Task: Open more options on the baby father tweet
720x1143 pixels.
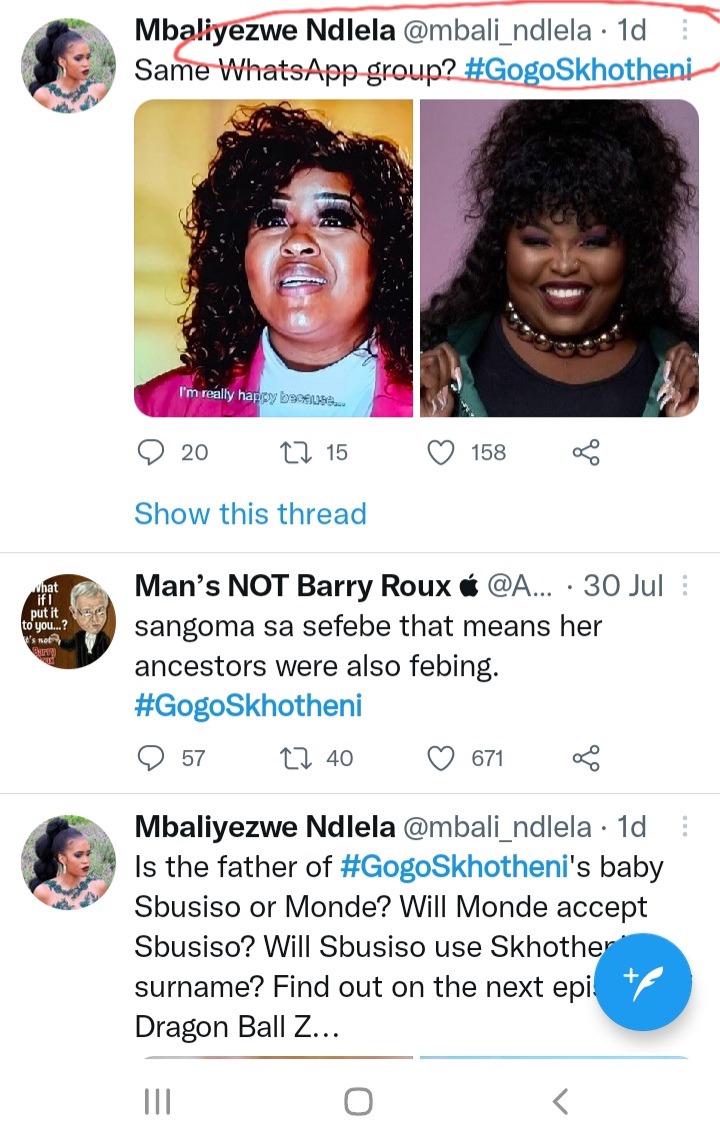Action: pyautogui.click(x=684, y=826)
